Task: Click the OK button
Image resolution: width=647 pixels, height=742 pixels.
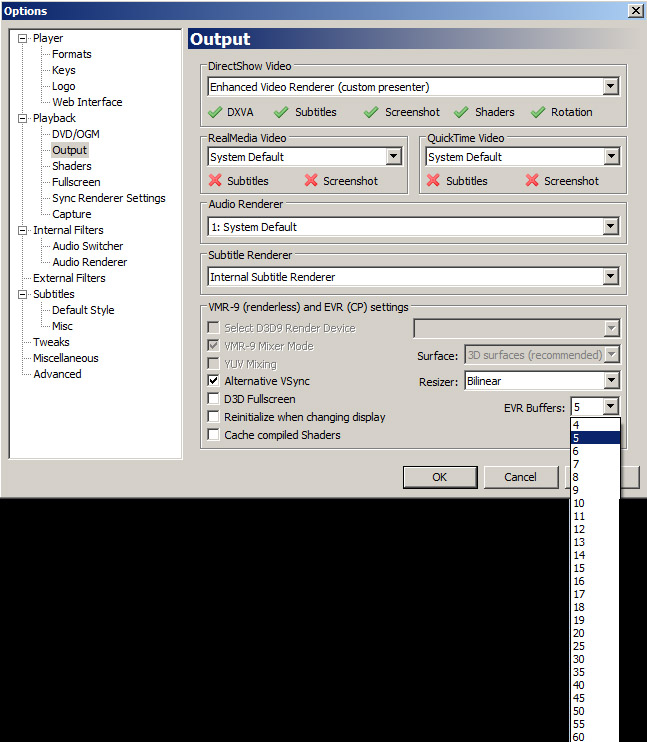Action: 440,477
